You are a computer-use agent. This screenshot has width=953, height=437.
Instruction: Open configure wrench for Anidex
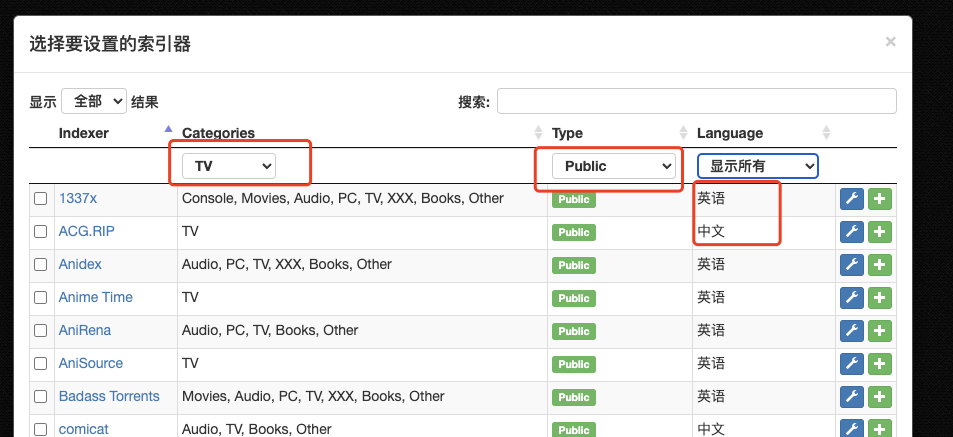[852, 265]
